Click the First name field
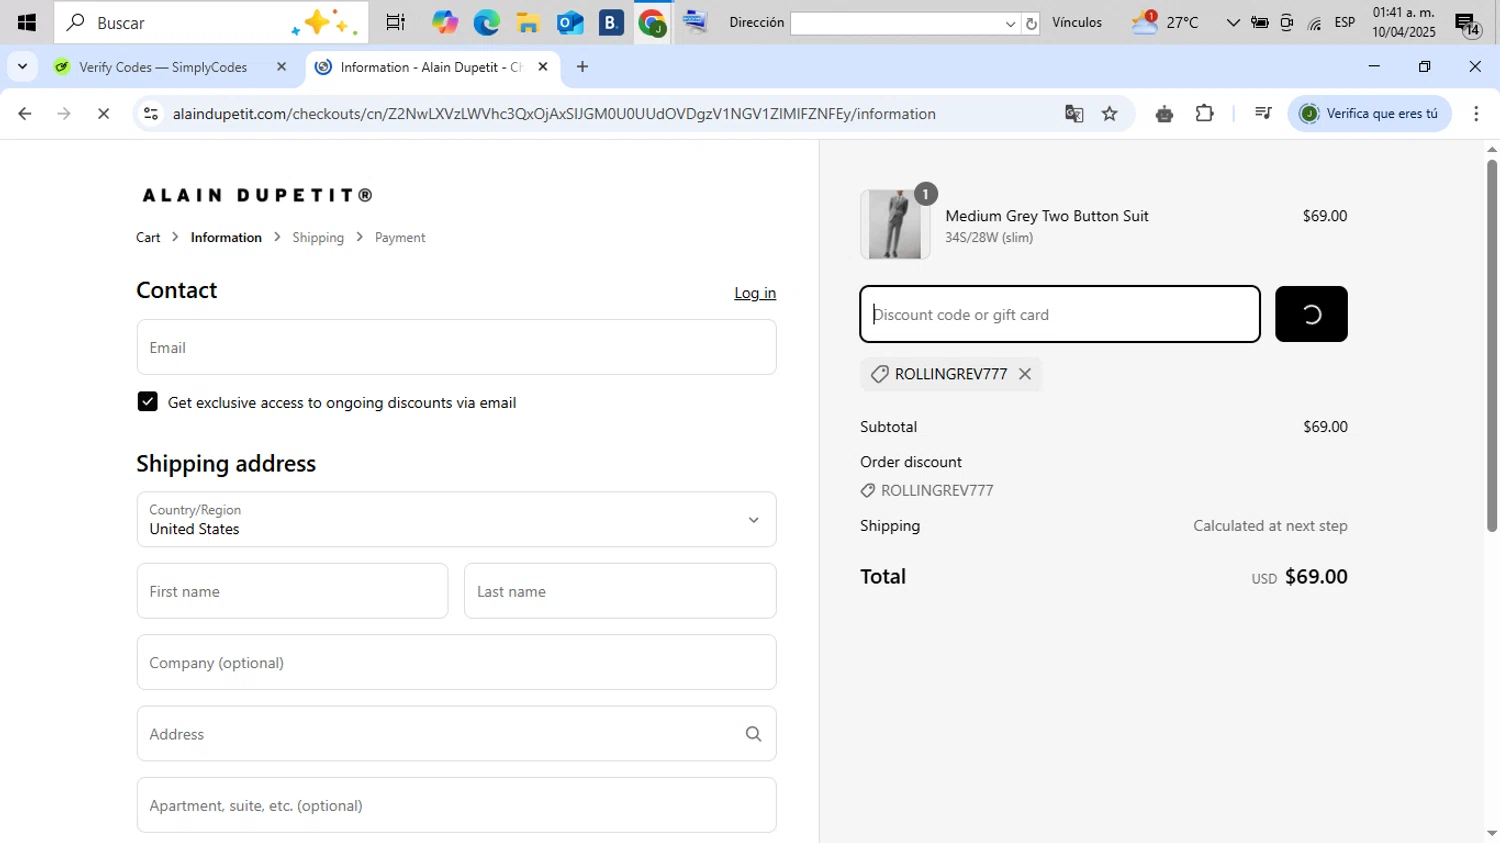 pos(292,591)
